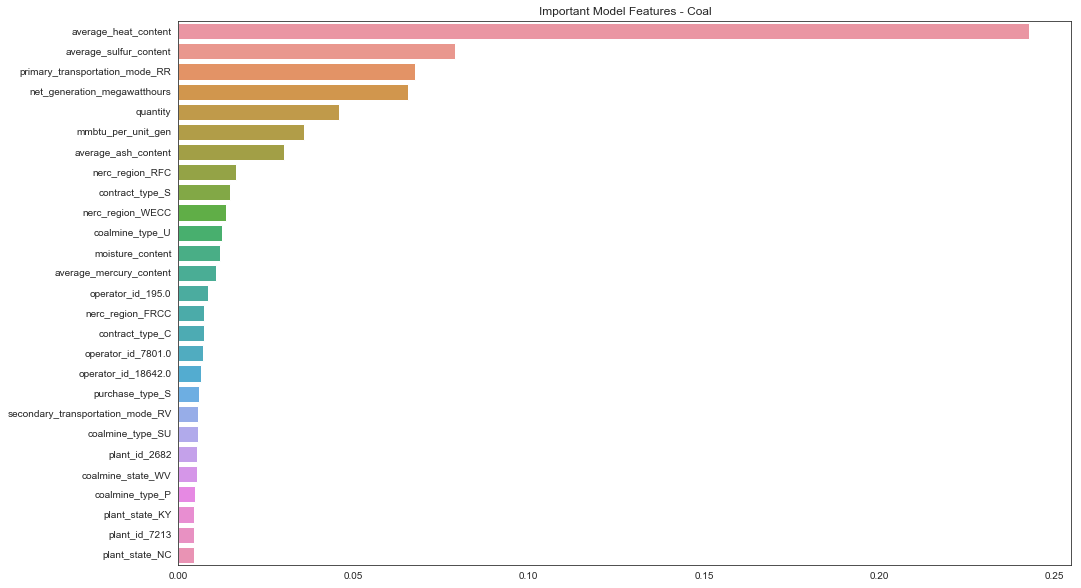Image resolution: width=1081 pixels, height=588 pixels.
Task: Click the secondary_transportation_mode_RV bar
Action: click(x=188, y=414)
